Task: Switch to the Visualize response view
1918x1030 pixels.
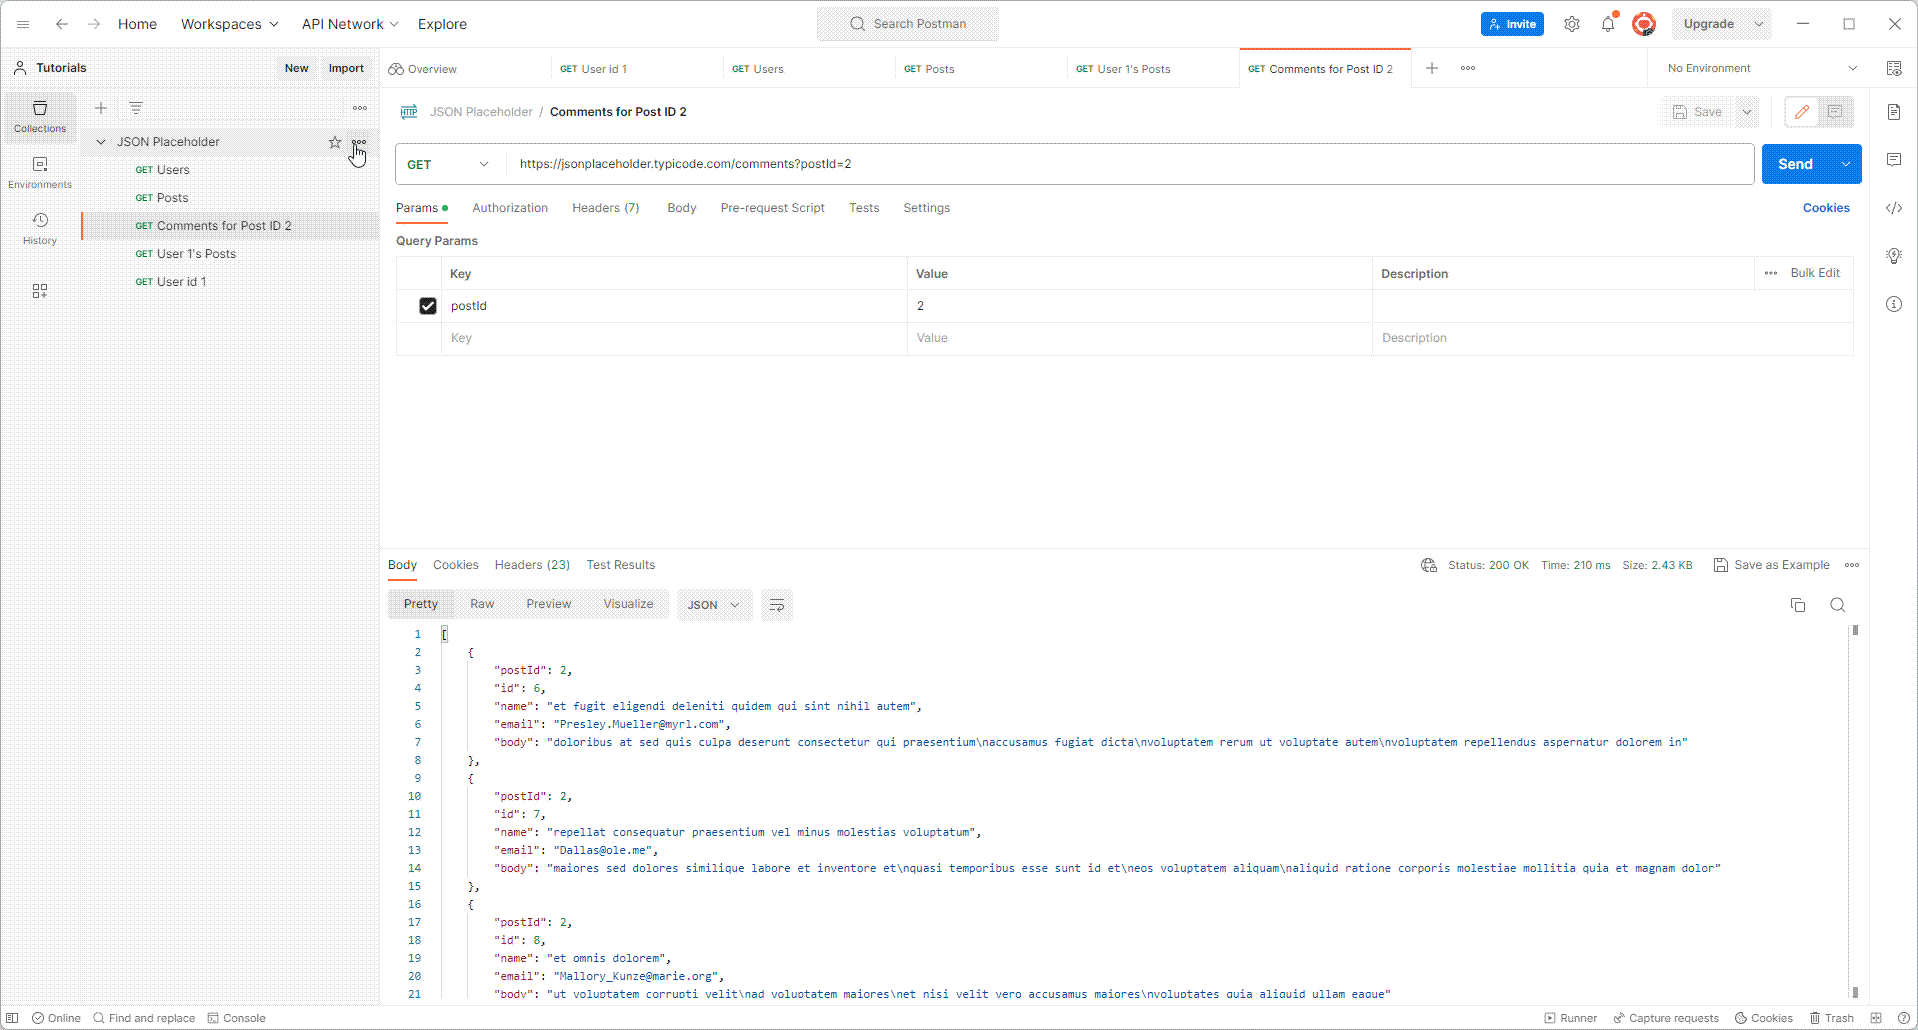Action: coord(628,604)
